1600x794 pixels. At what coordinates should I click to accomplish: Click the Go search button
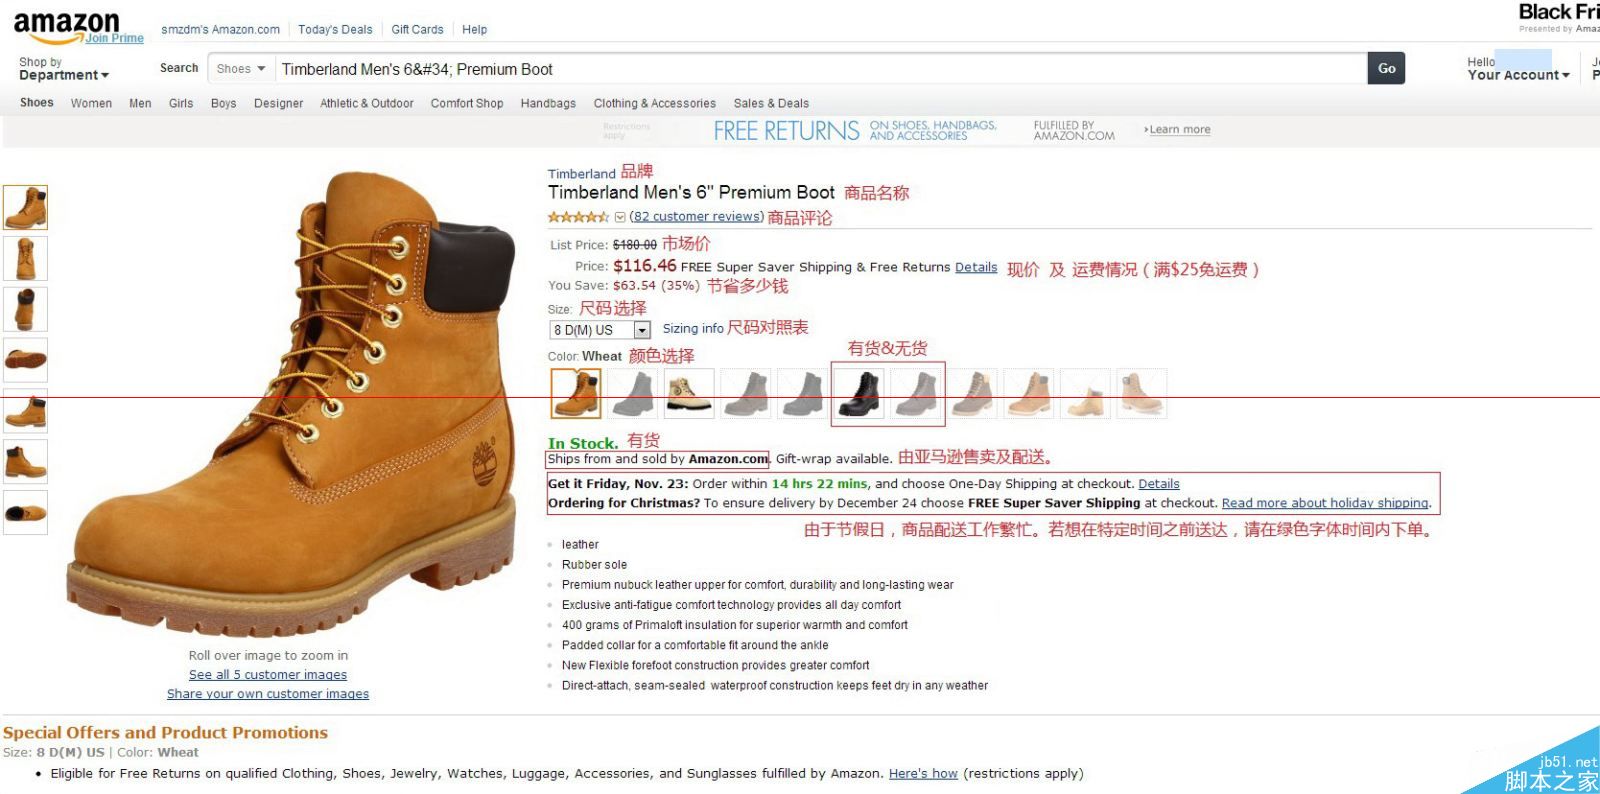[x=1386, y=68]
